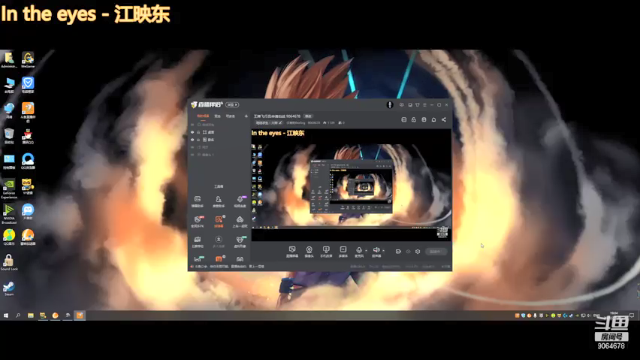
Task: Open the Steam desktop shortcut
Action: click(x=9, y=288)
